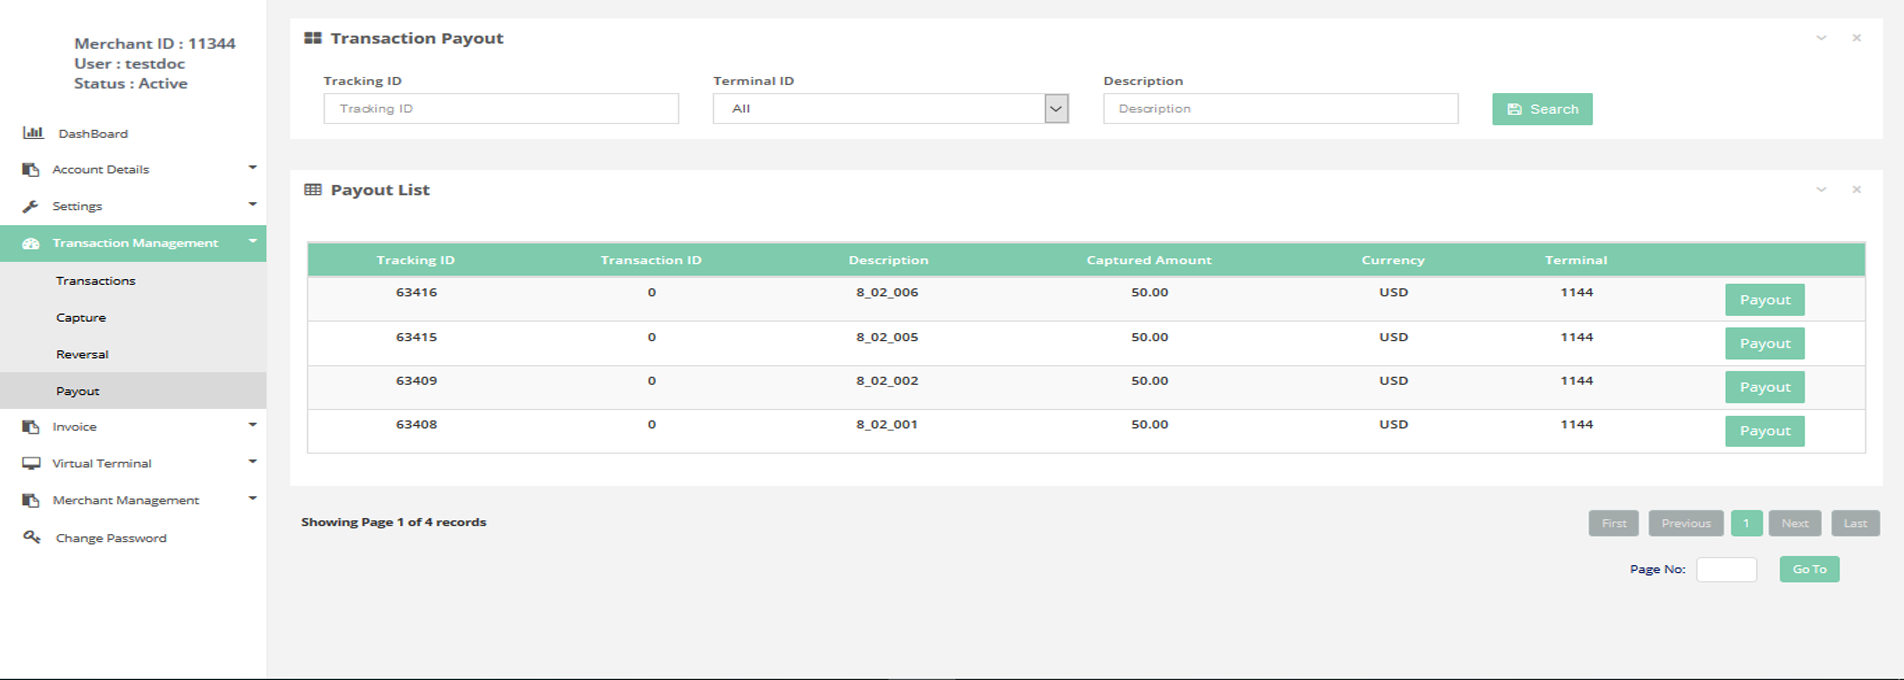Go to Transactions submenu item
Viewport: 1904px width, 680px height.
96,281
